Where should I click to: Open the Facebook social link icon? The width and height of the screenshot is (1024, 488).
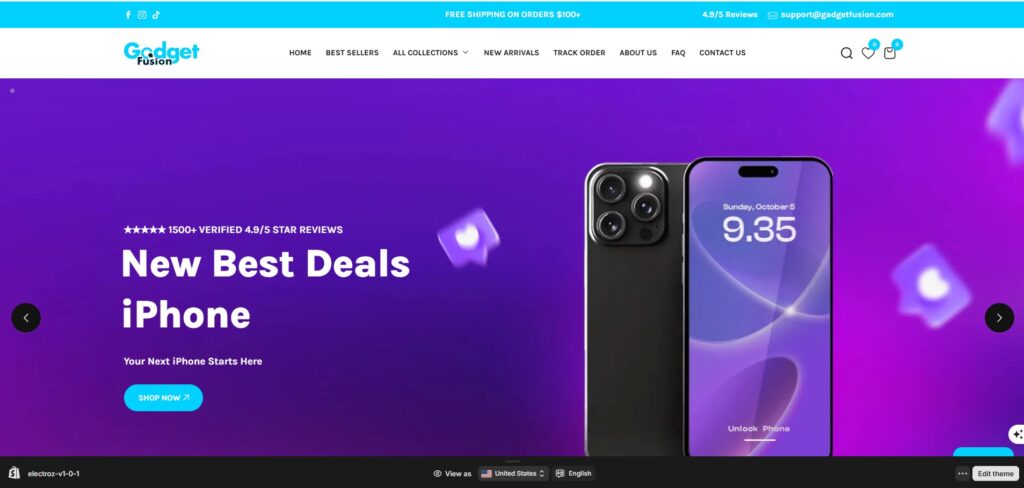pos(128,15)
